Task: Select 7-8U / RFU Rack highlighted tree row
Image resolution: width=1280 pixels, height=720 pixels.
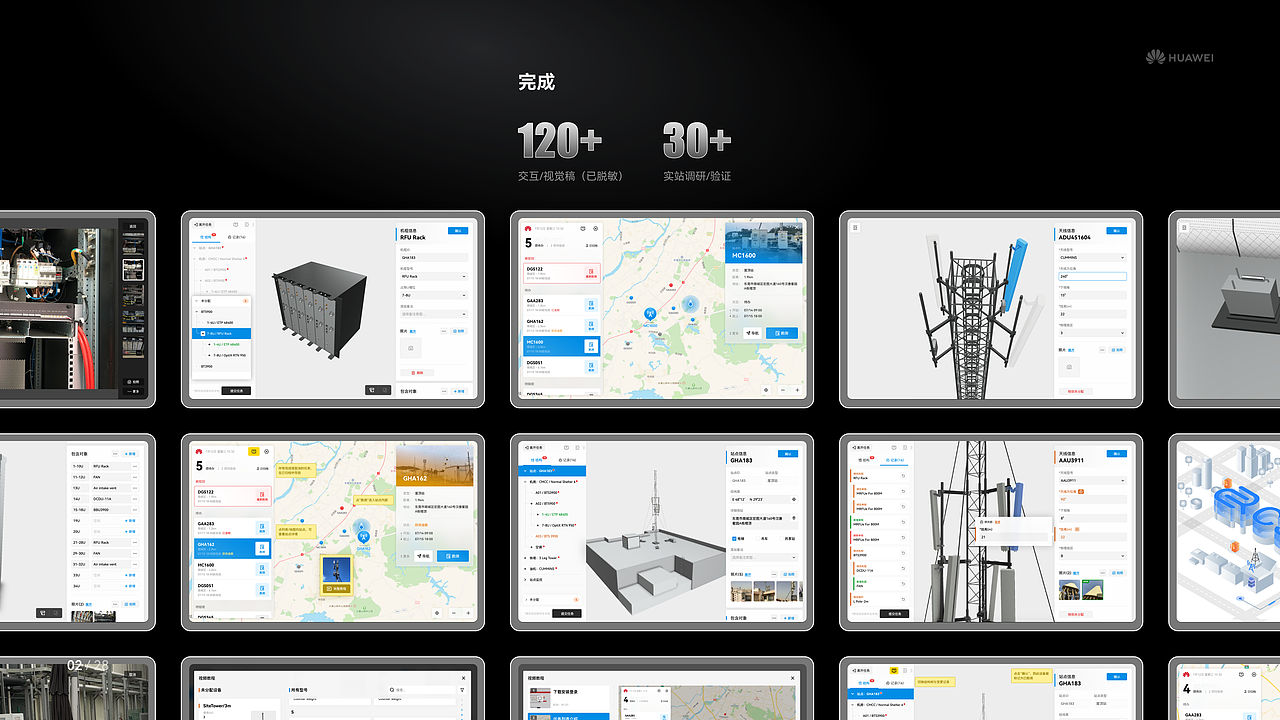Action: pos(221,333)
